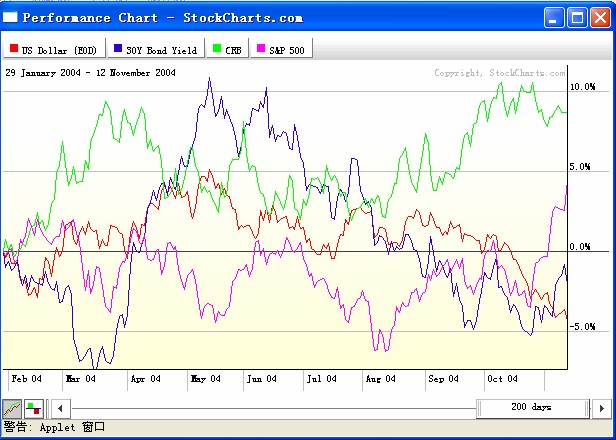Open the US Dollar (EOD) symbol tab
The image size is (616, 440).
(x=54, y=48)
